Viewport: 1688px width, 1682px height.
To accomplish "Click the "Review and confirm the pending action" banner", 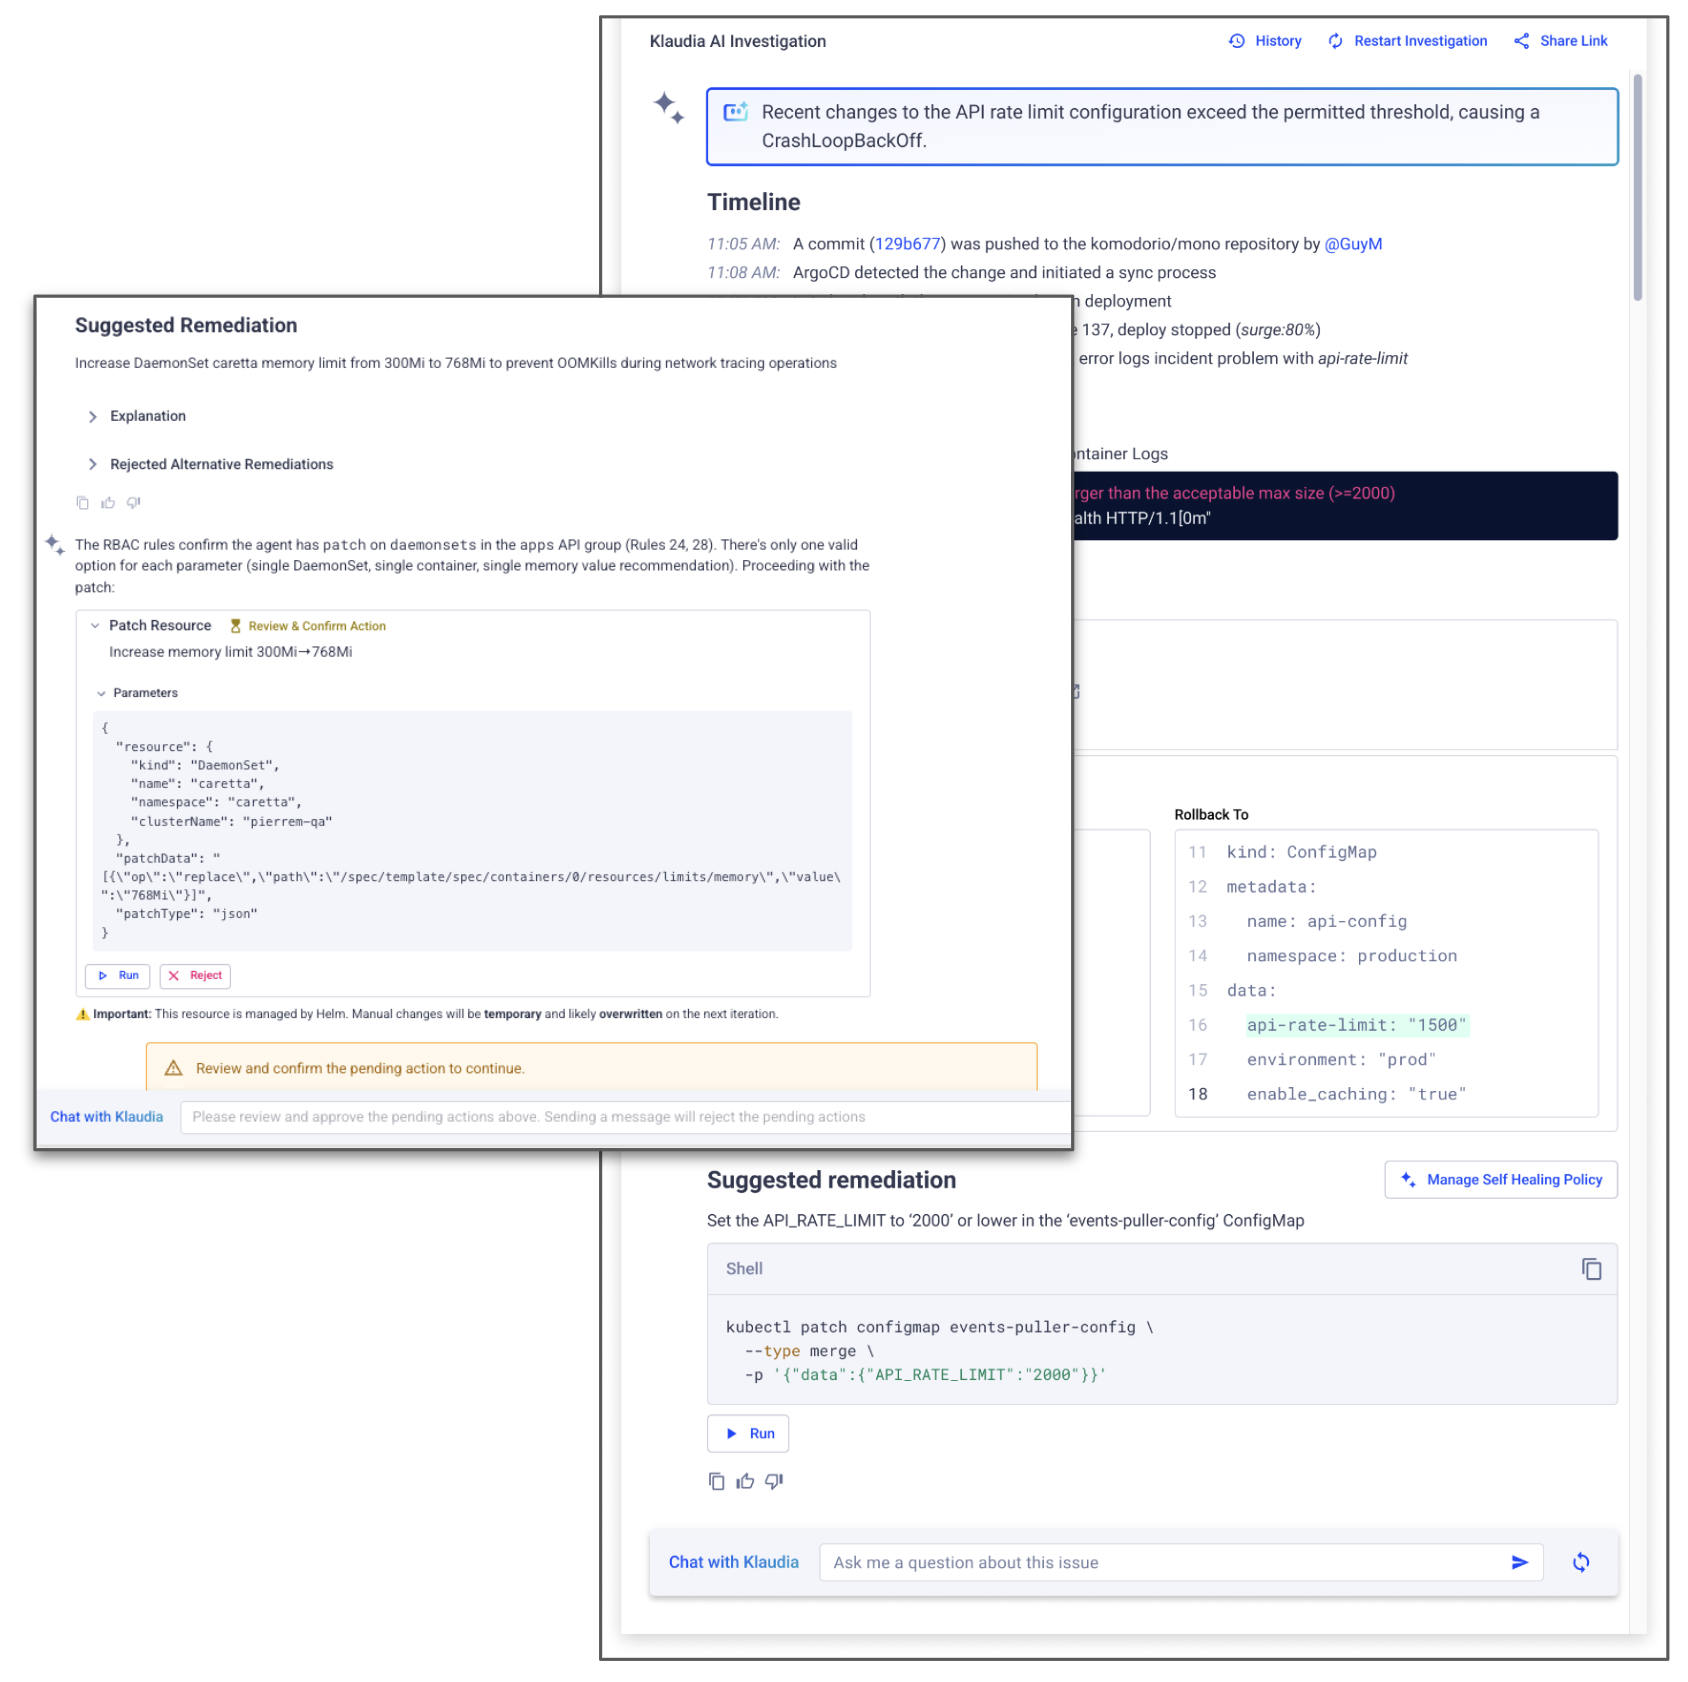I will point(591,1067).
